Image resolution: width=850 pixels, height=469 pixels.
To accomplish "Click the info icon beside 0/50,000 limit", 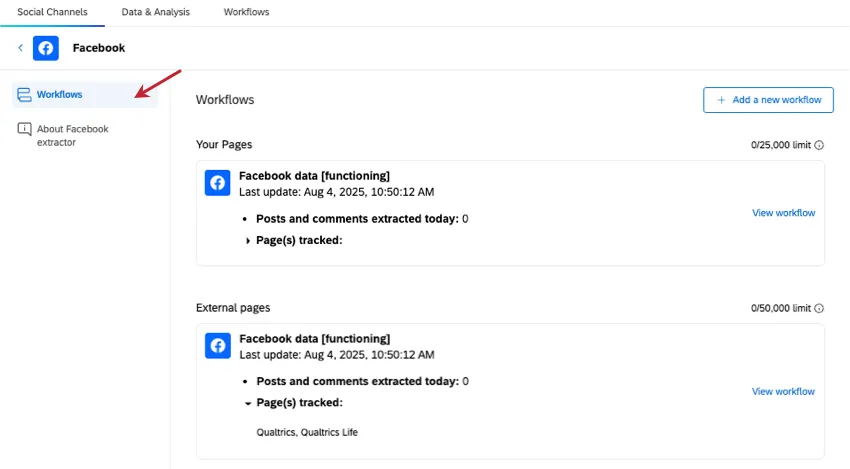I will (x=819, y=308).
